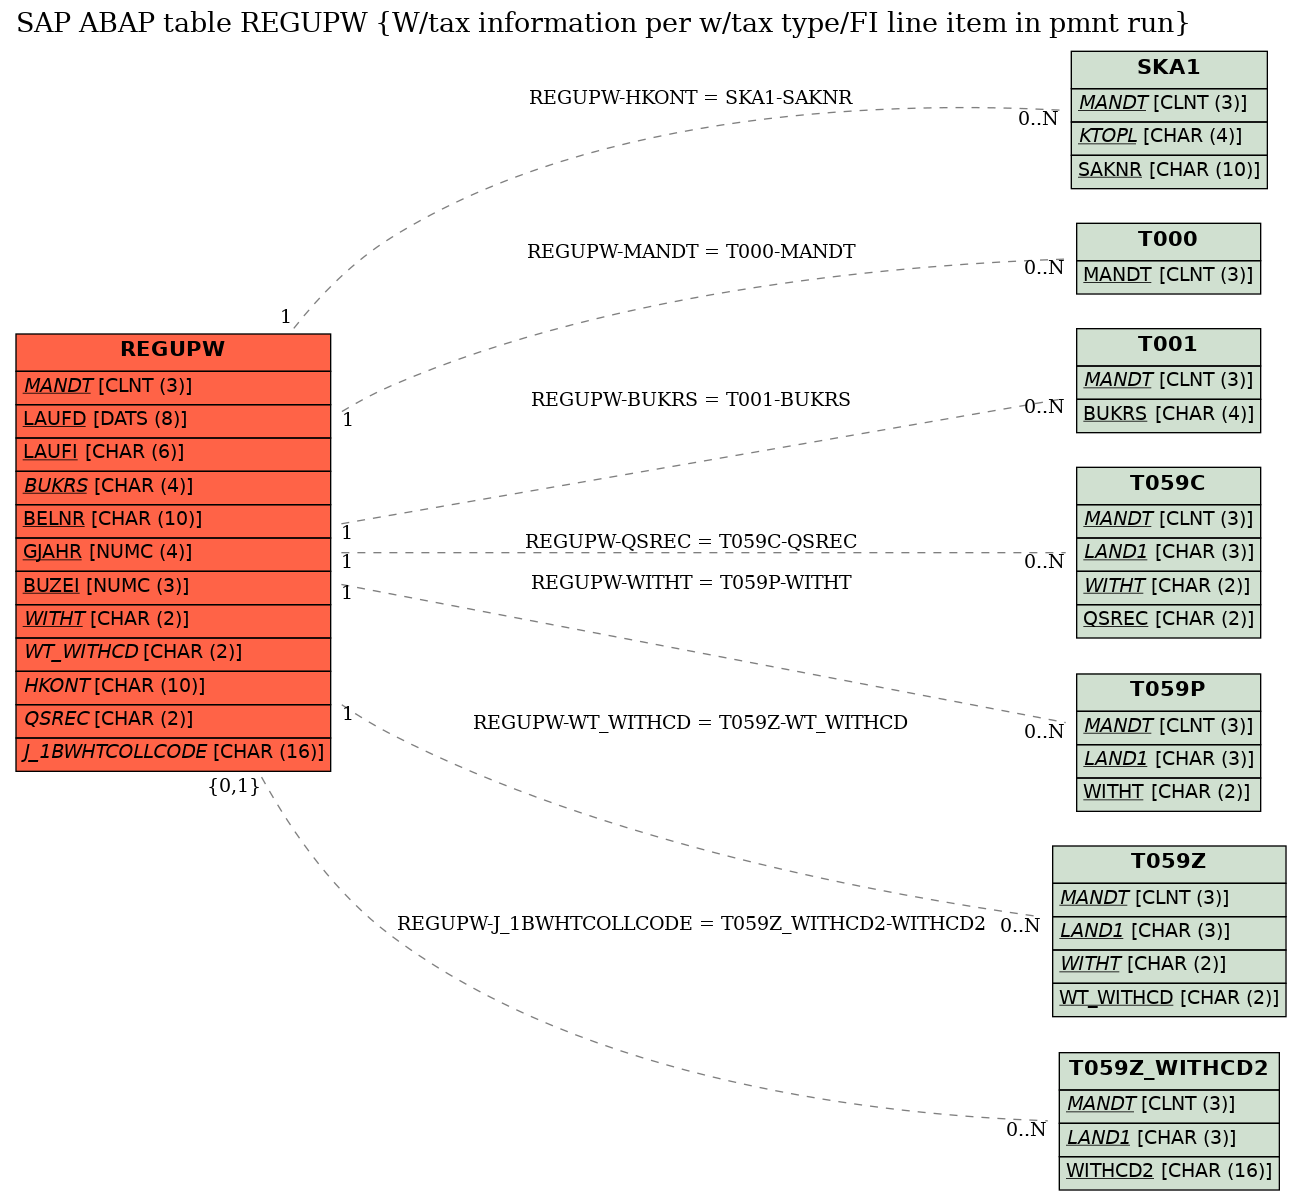This screenshot has width=1301, height=1200.
Task: Select the WT_WITHCD [CHAR (2)] field in REGUPW
Action: point(173,654)
